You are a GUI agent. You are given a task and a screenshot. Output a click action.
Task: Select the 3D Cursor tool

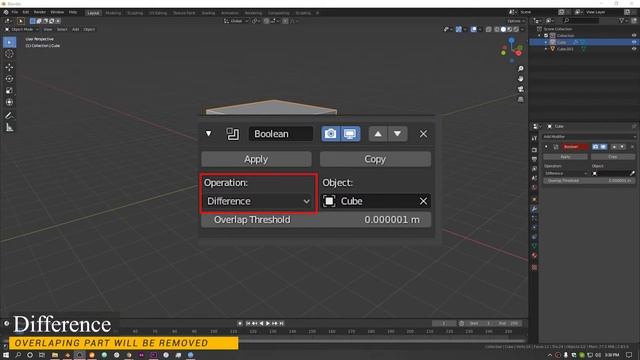tap(9, 54)
